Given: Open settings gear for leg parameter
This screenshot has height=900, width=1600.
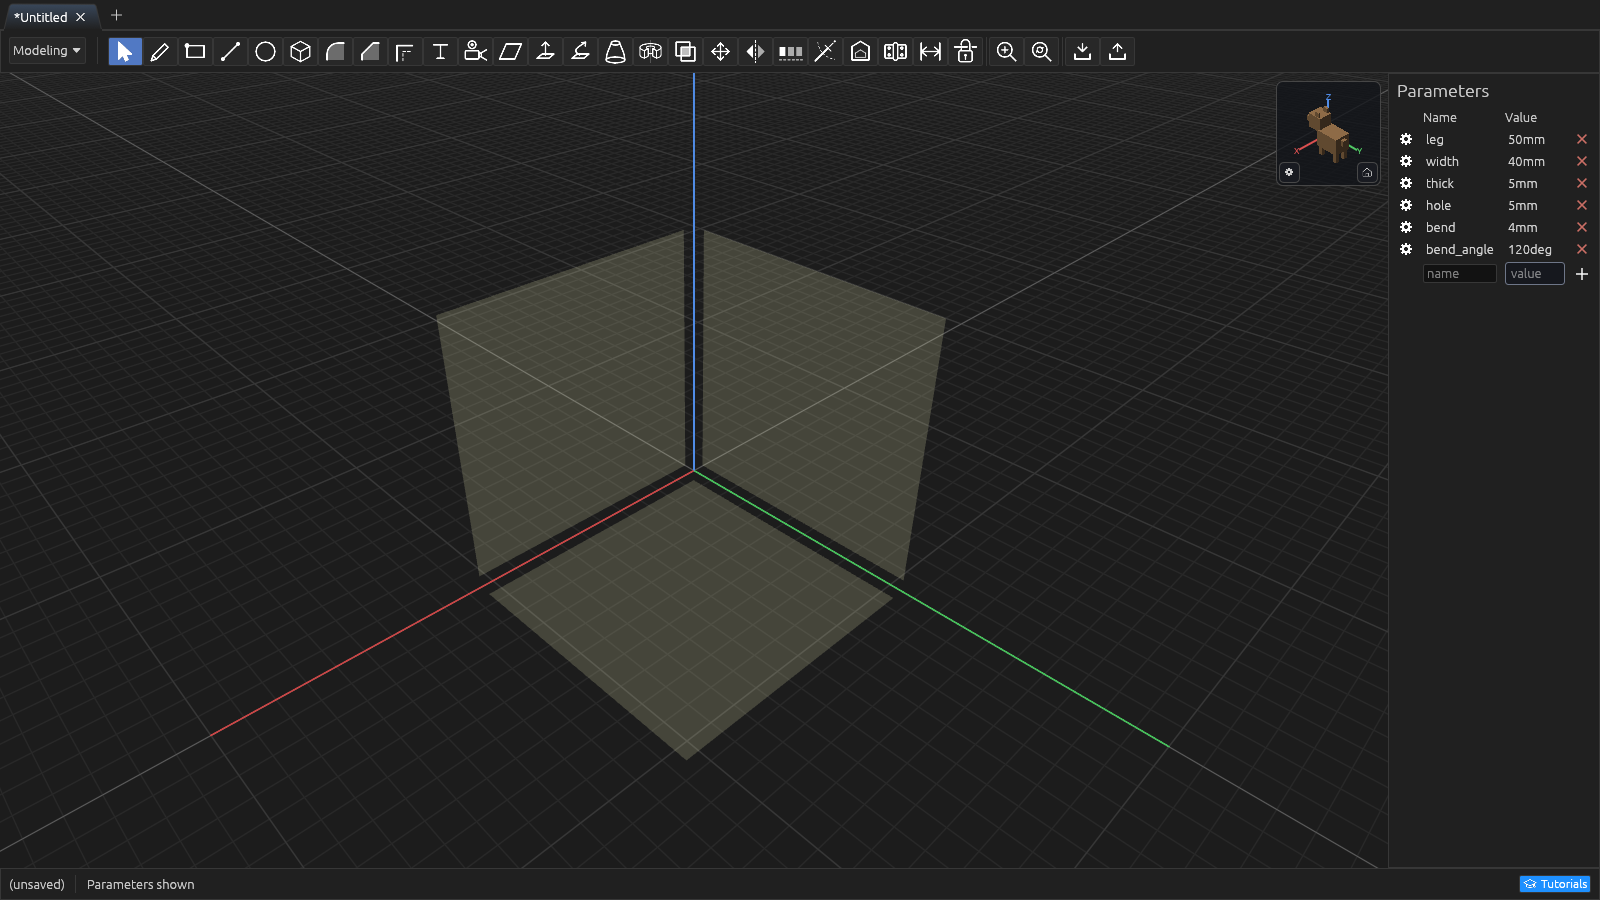Looking at the screenshot, I should (x=1406, y=139).
